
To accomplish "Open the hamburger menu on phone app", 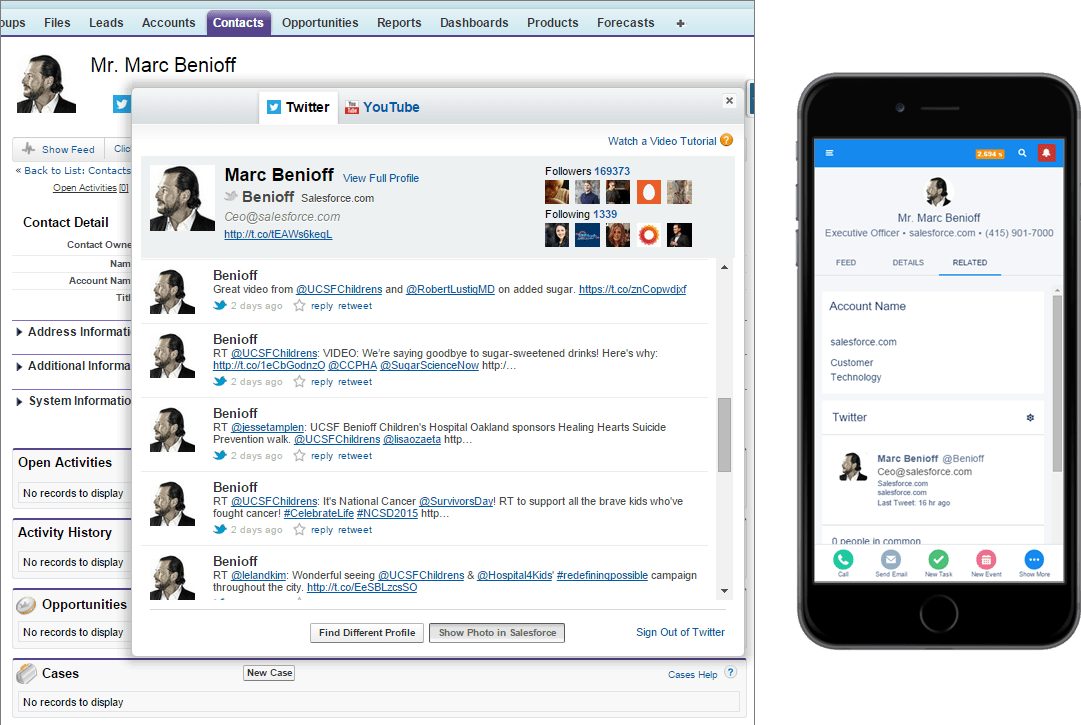I will pos(829,153).
